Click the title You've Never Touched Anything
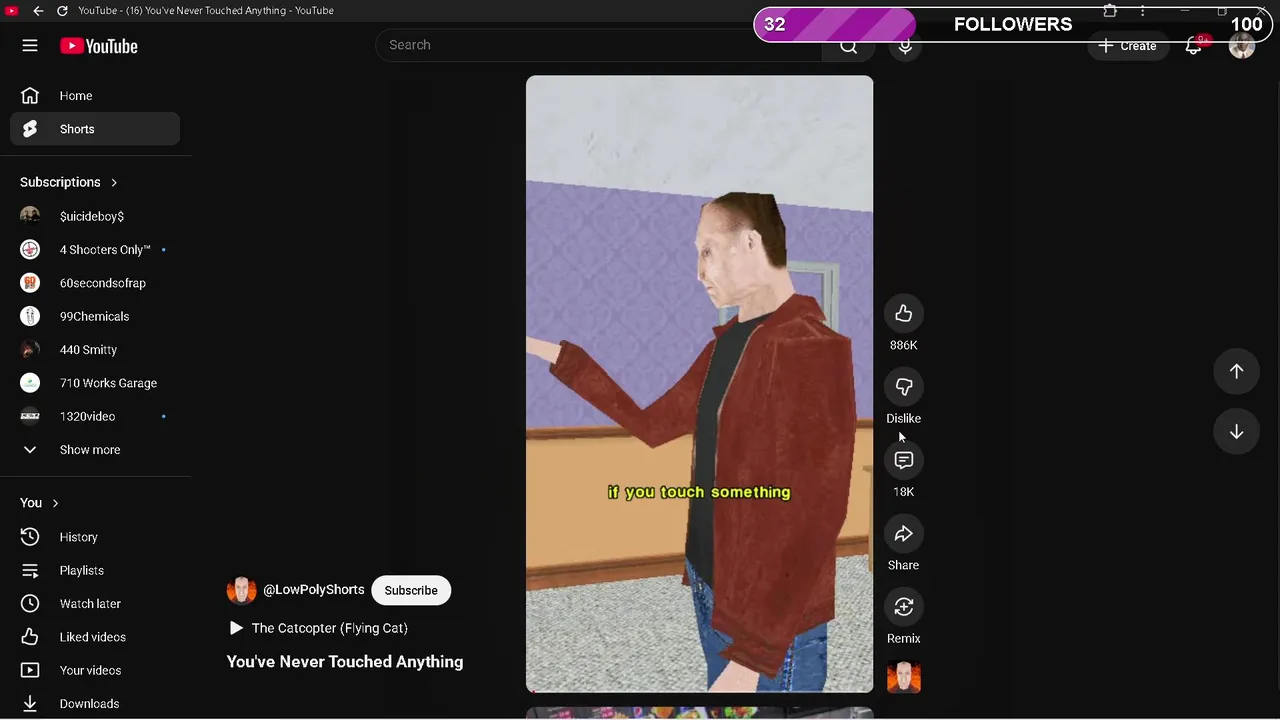 (345, 662)
